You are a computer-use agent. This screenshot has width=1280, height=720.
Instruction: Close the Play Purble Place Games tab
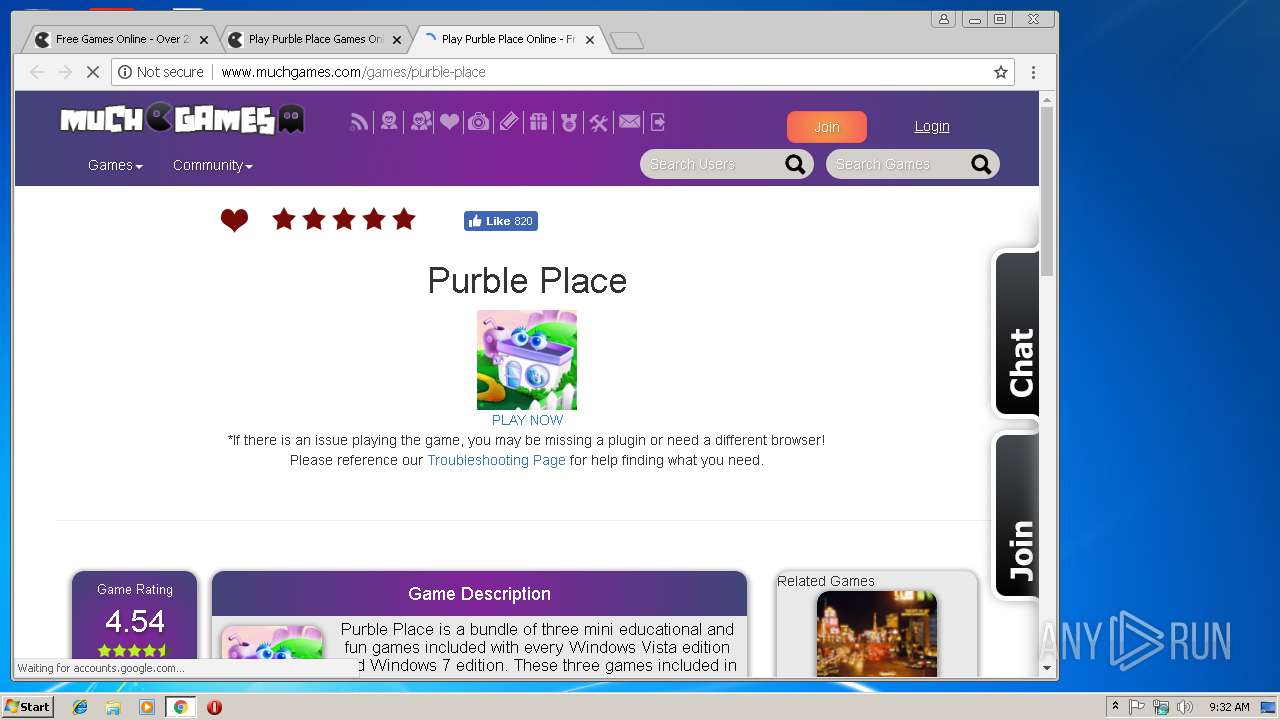pos(397,40)
